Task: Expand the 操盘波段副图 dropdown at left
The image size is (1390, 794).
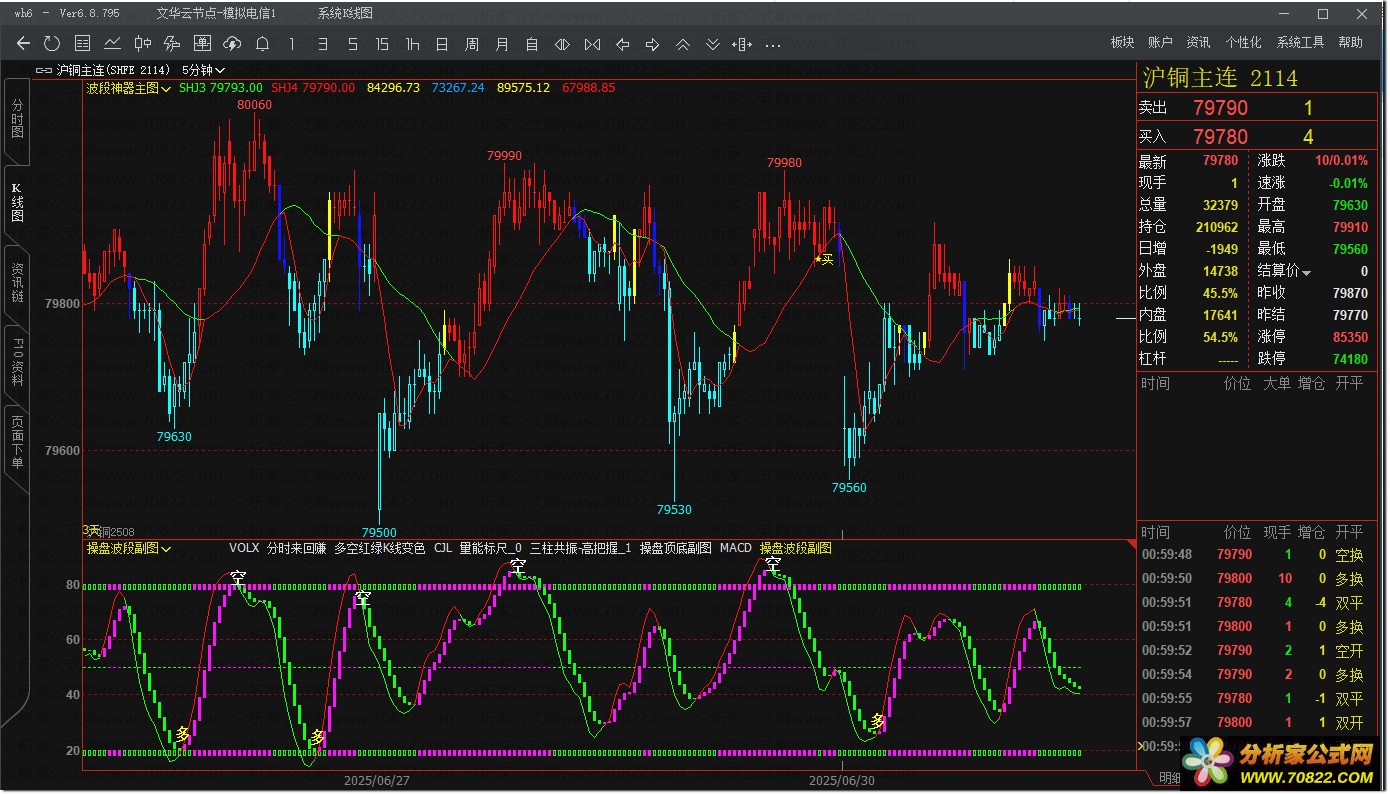Action: tap(129, 548)
